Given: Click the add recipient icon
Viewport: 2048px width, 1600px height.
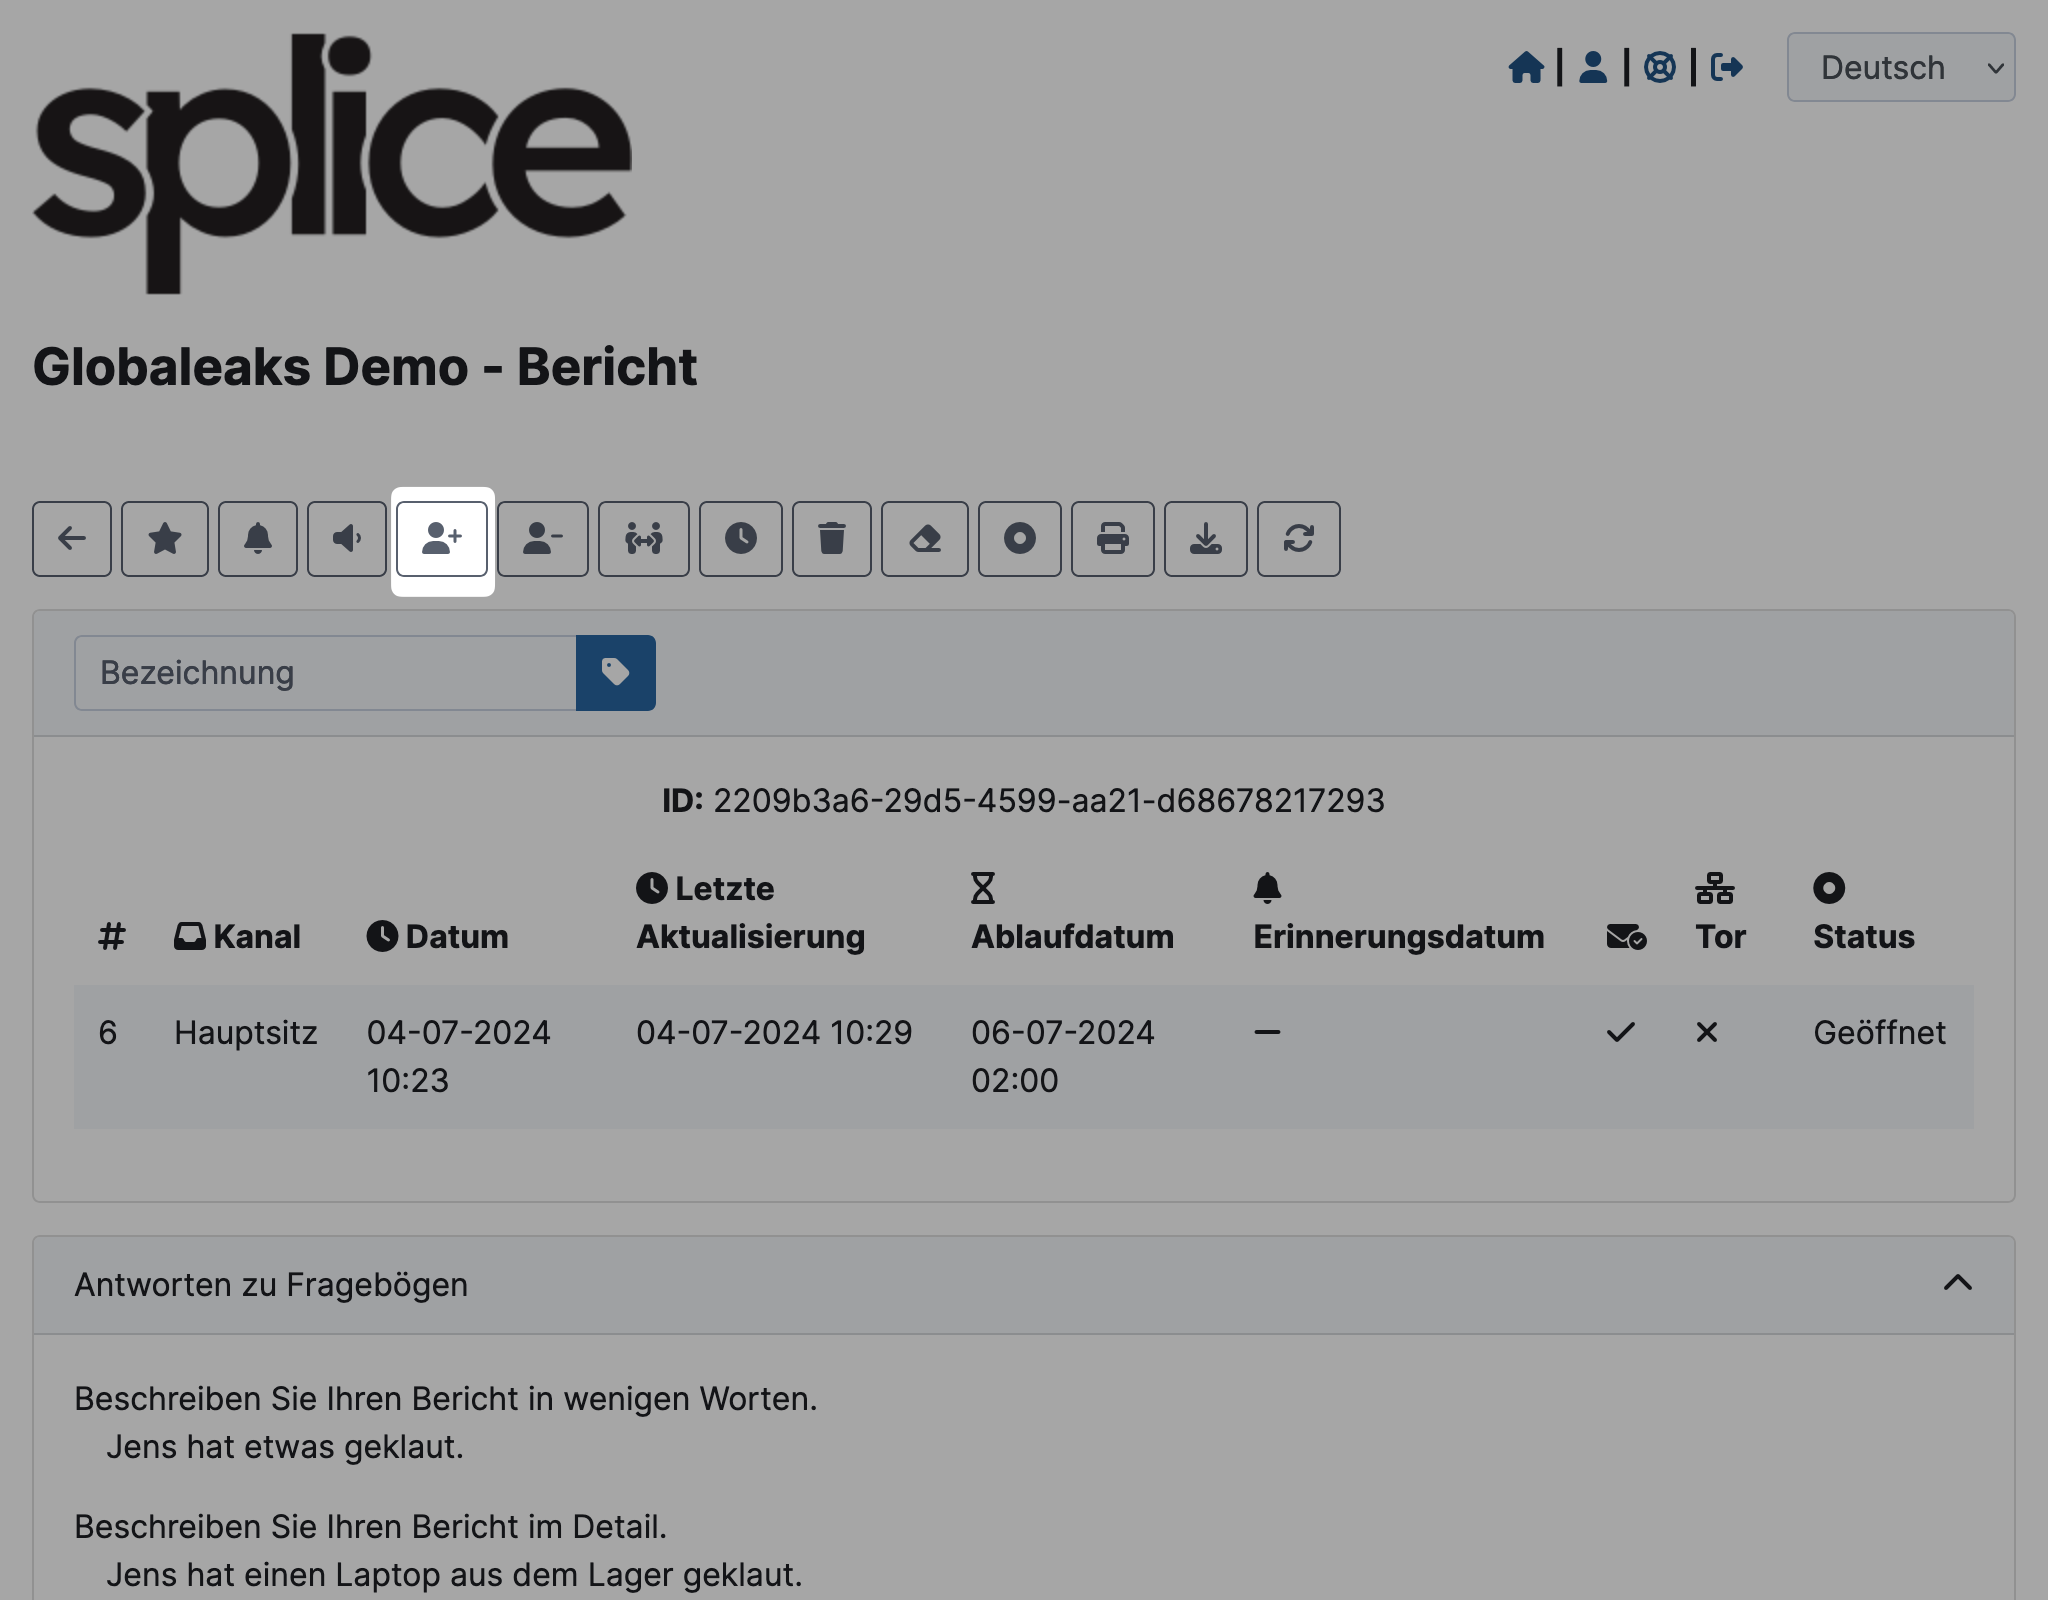Looking at the screenshot, I should (x=442, y=537).
